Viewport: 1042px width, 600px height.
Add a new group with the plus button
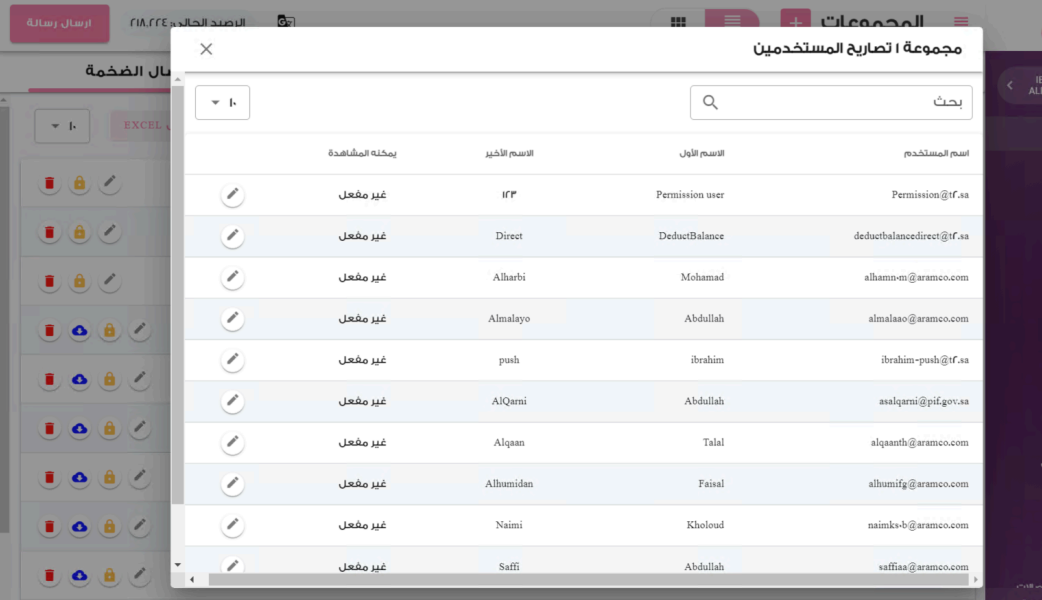[x=795, y=22]
